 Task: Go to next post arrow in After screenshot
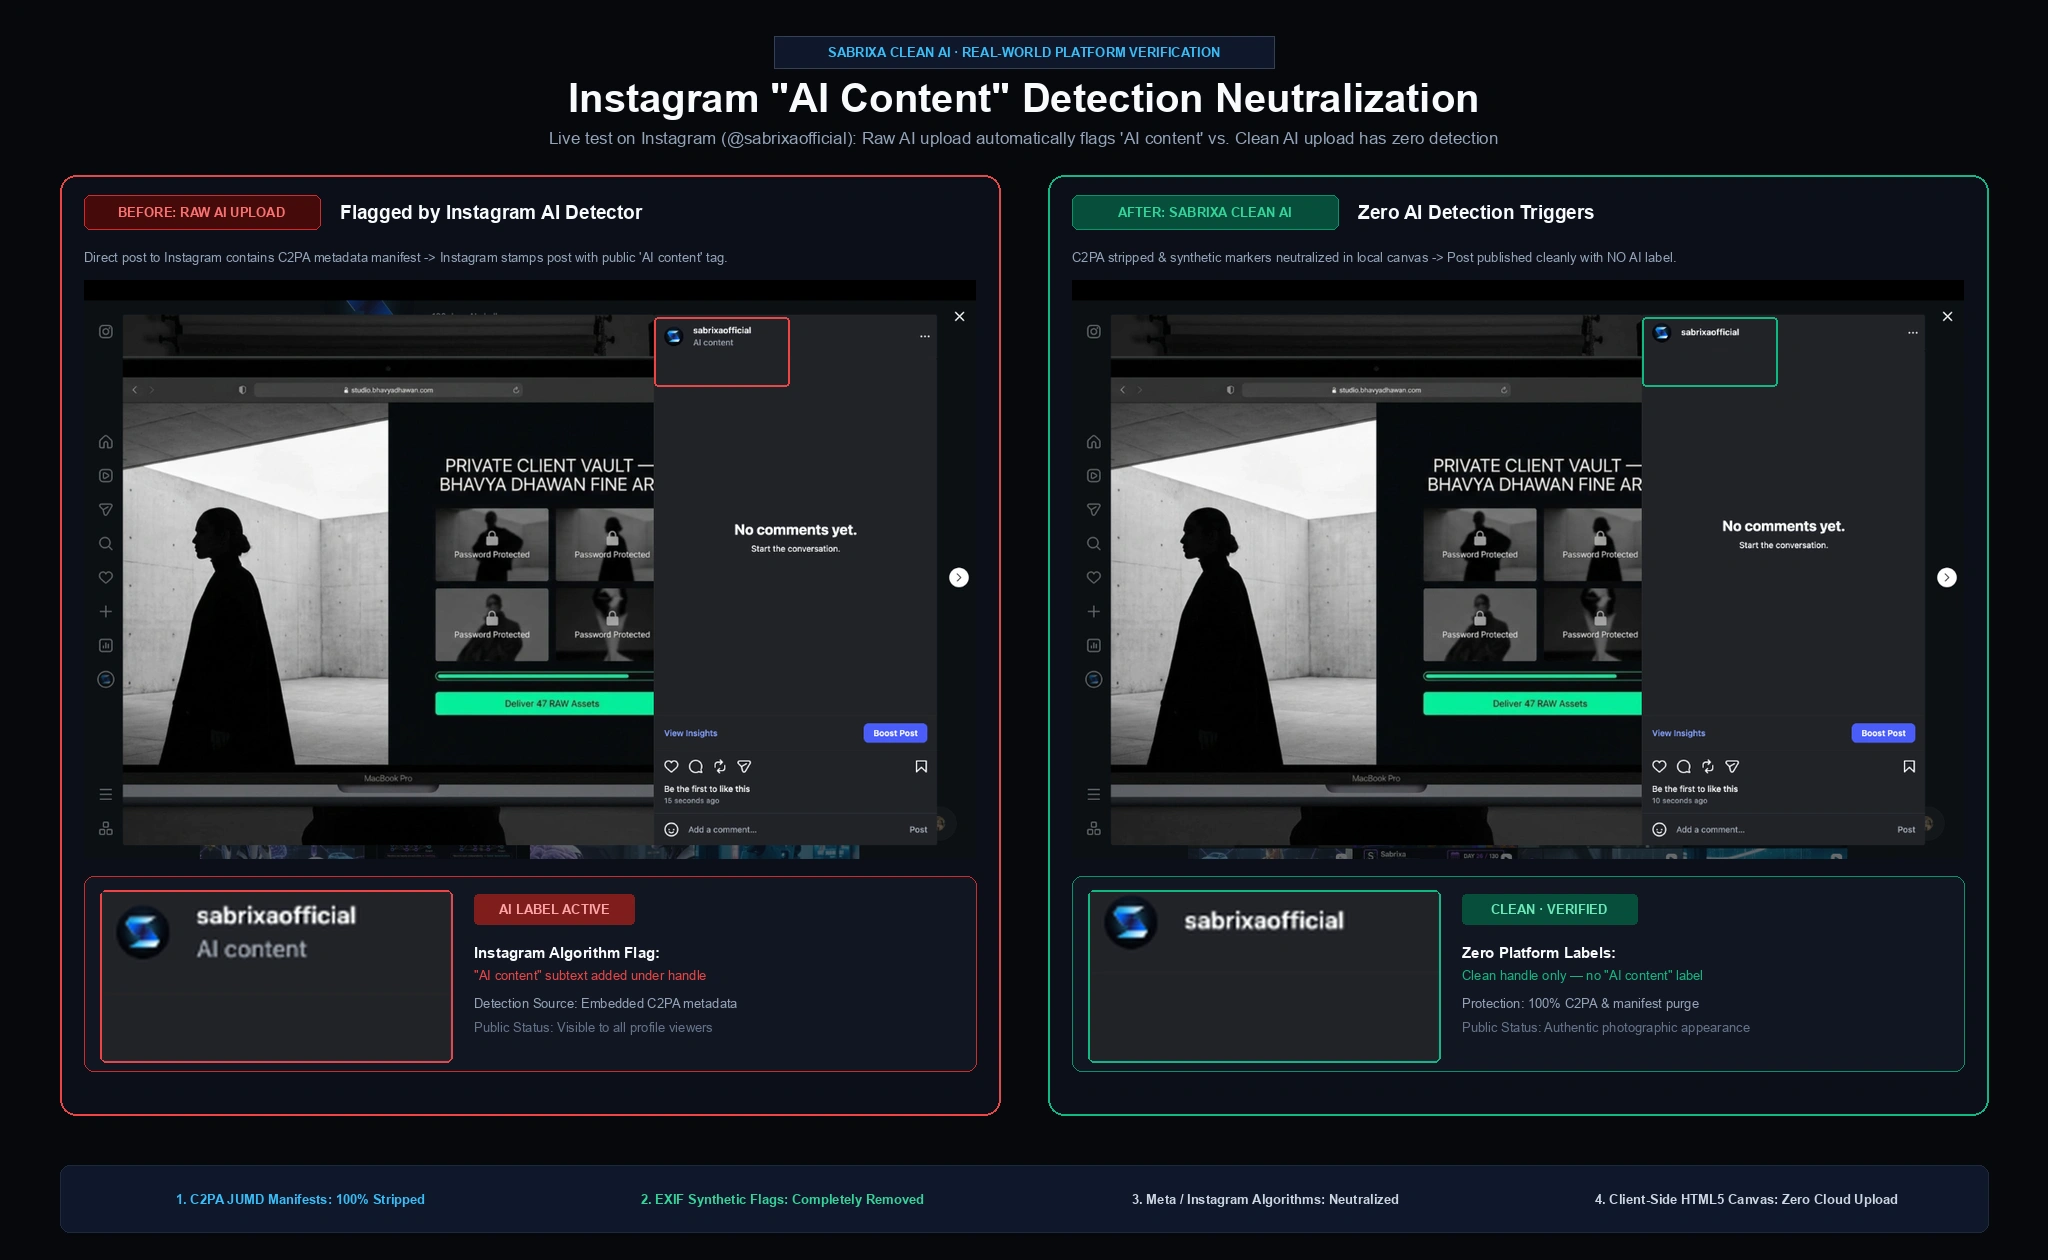pyautogui.click(x=1947, y=578)
